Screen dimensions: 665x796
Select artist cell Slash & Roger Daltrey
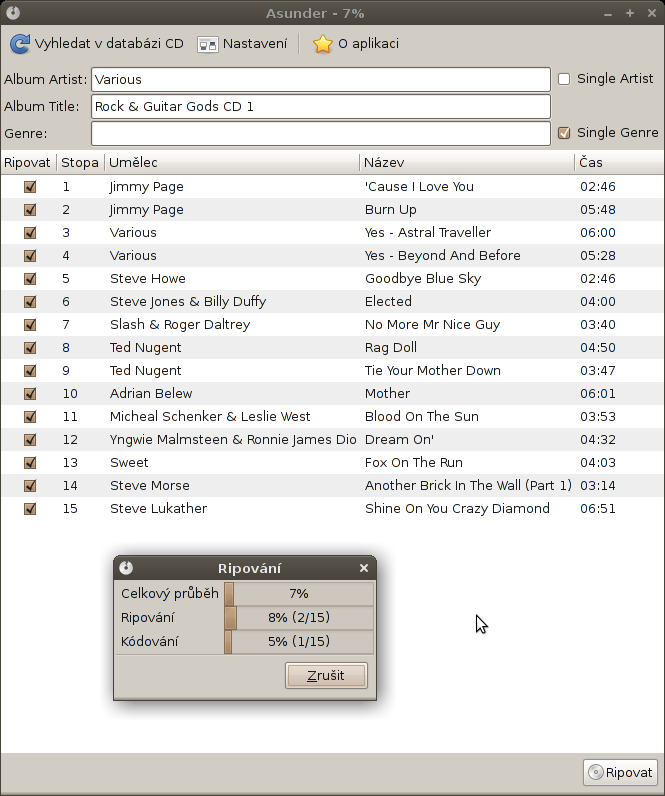(x=180, y=325)
